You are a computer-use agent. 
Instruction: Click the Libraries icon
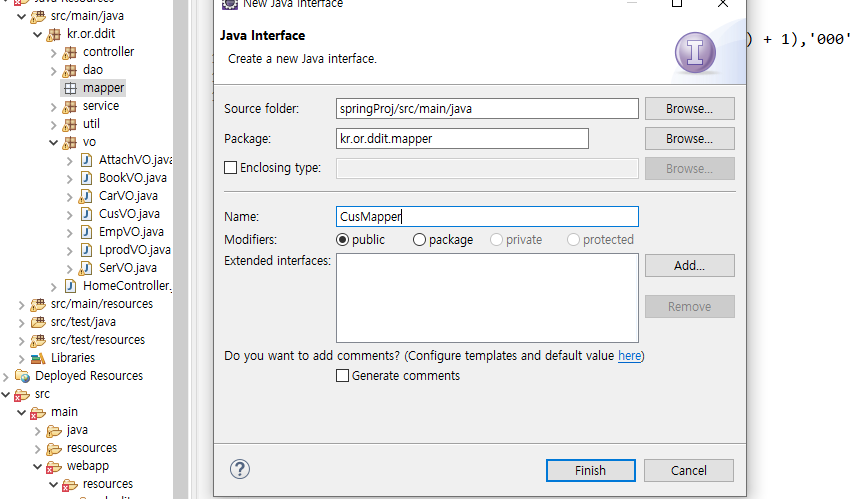pos(38,358)
